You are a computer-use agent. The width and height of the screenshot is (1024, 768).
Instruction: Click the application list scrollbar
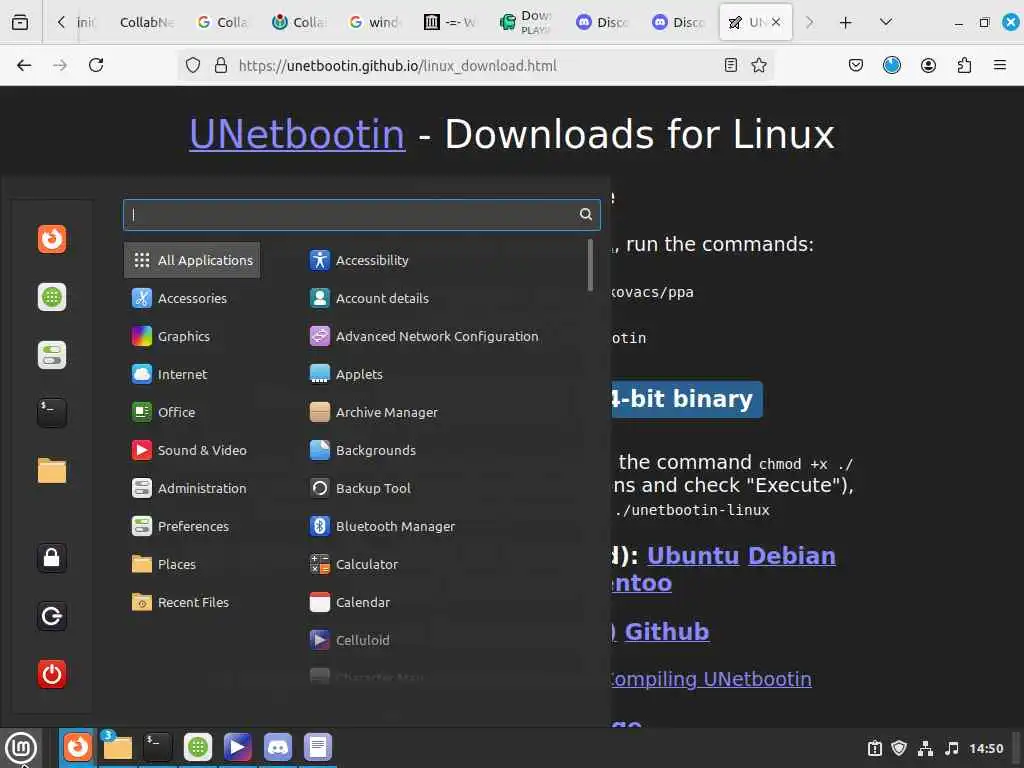[590, 265]
